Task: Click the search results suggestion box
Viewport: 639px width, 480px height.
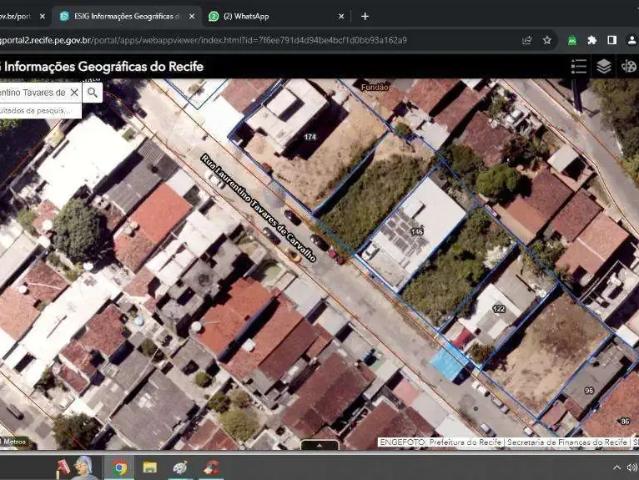Action: [40, 110]
